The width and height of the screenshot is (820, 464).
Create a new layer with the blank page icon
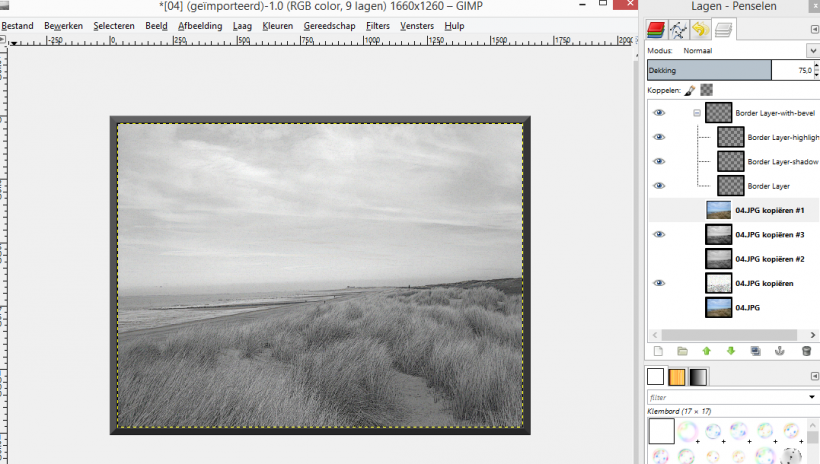[658, 351]
